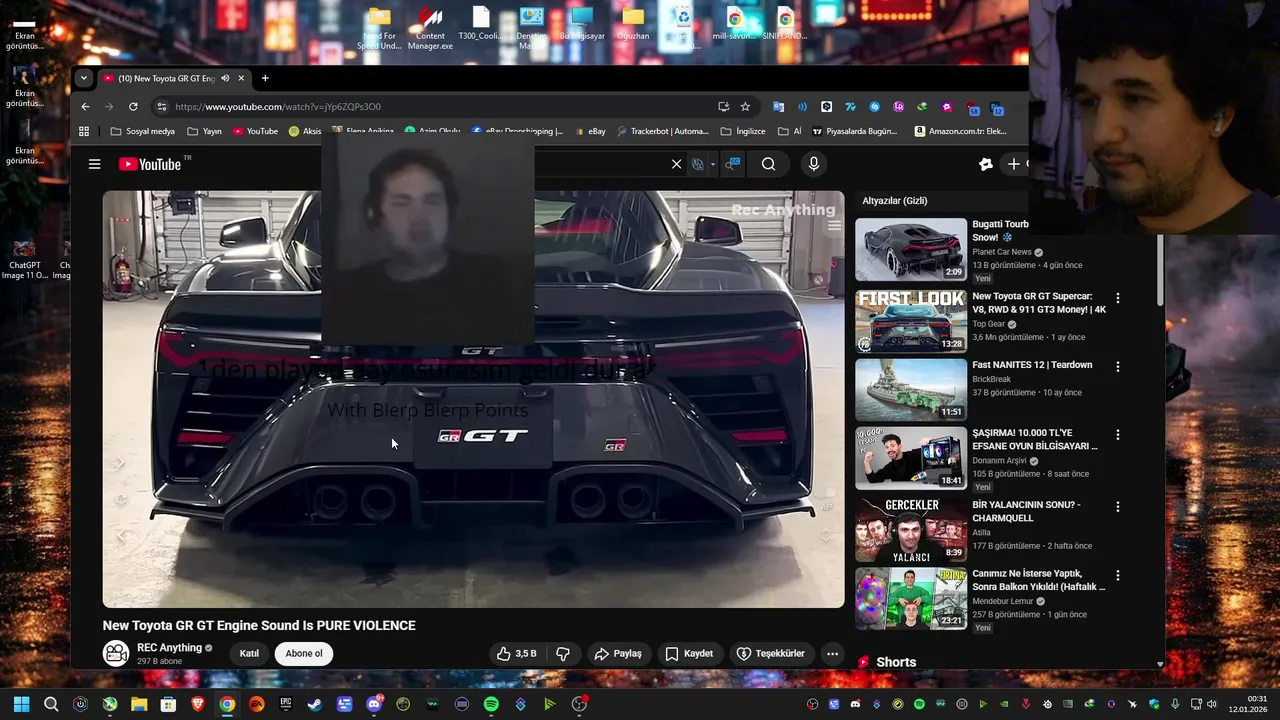Mute the tab using its speaker icon
Image resolution: width=1280 pixels, height=720 pixels.
(x=225, y=78)
